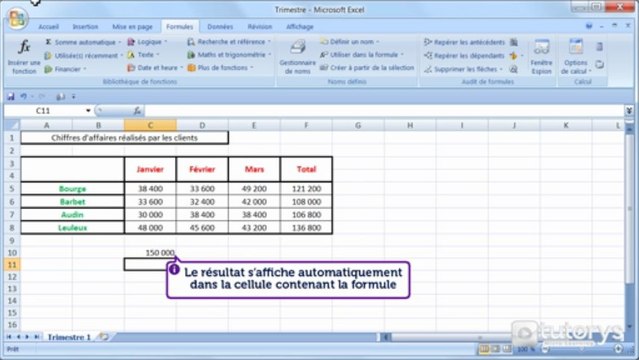This screenshot has height=360, width=639.
Task: Click Utiliser dans la formule
Action: coord(361,55)
